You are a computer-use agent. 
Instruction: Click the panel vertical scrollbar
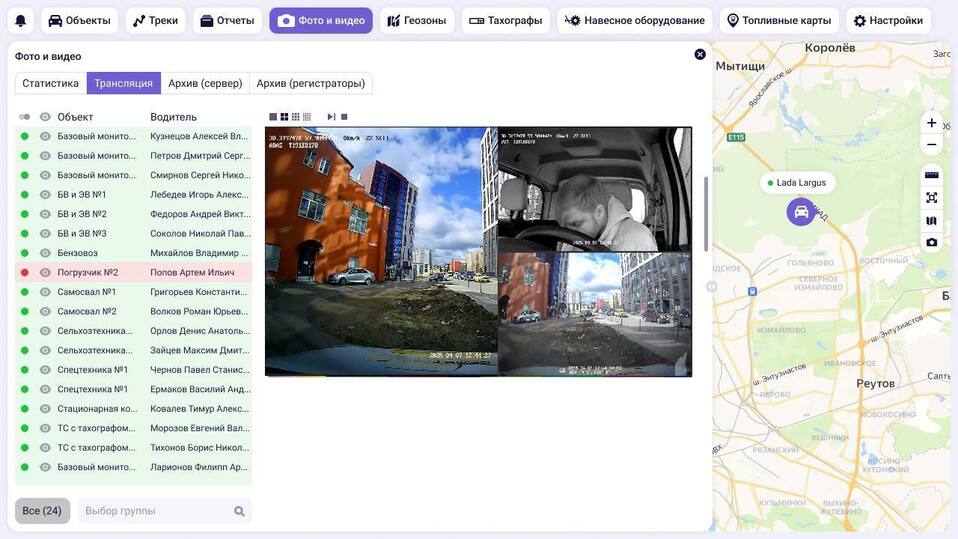[x=706, y=214]
